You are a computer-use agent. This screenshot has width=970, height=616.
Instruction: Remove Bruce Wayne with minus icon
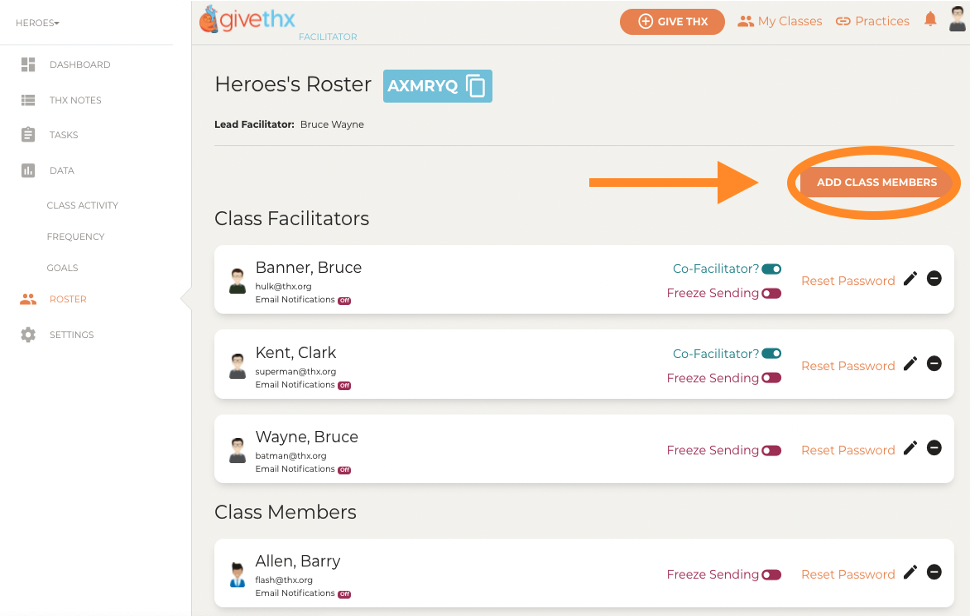coord(934,448)
